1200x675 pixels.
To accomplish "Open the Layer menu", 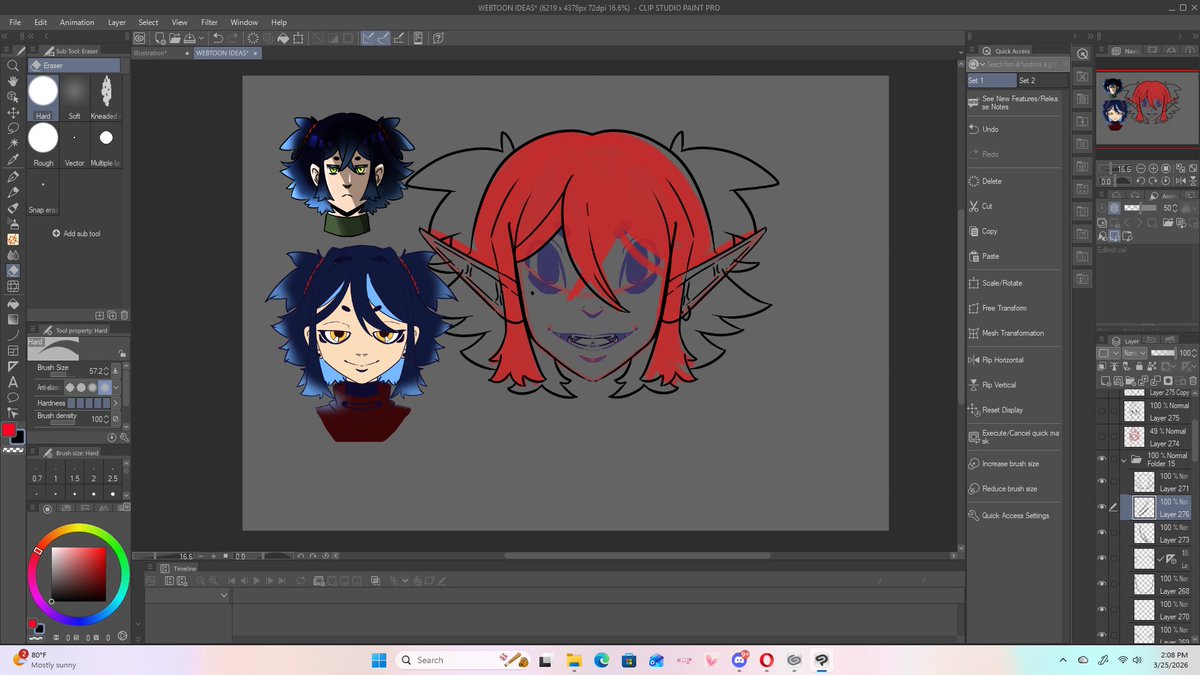I will 117,22.
